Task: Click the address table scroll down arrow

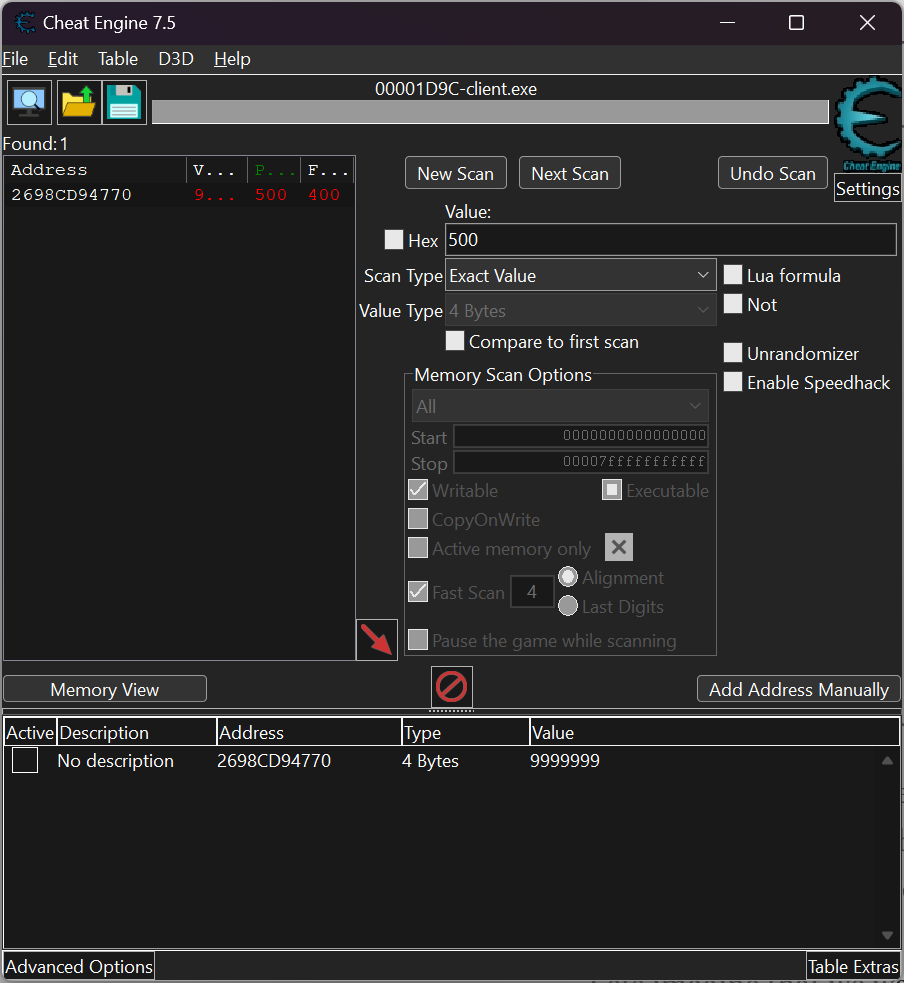Action: coord(887,935)
